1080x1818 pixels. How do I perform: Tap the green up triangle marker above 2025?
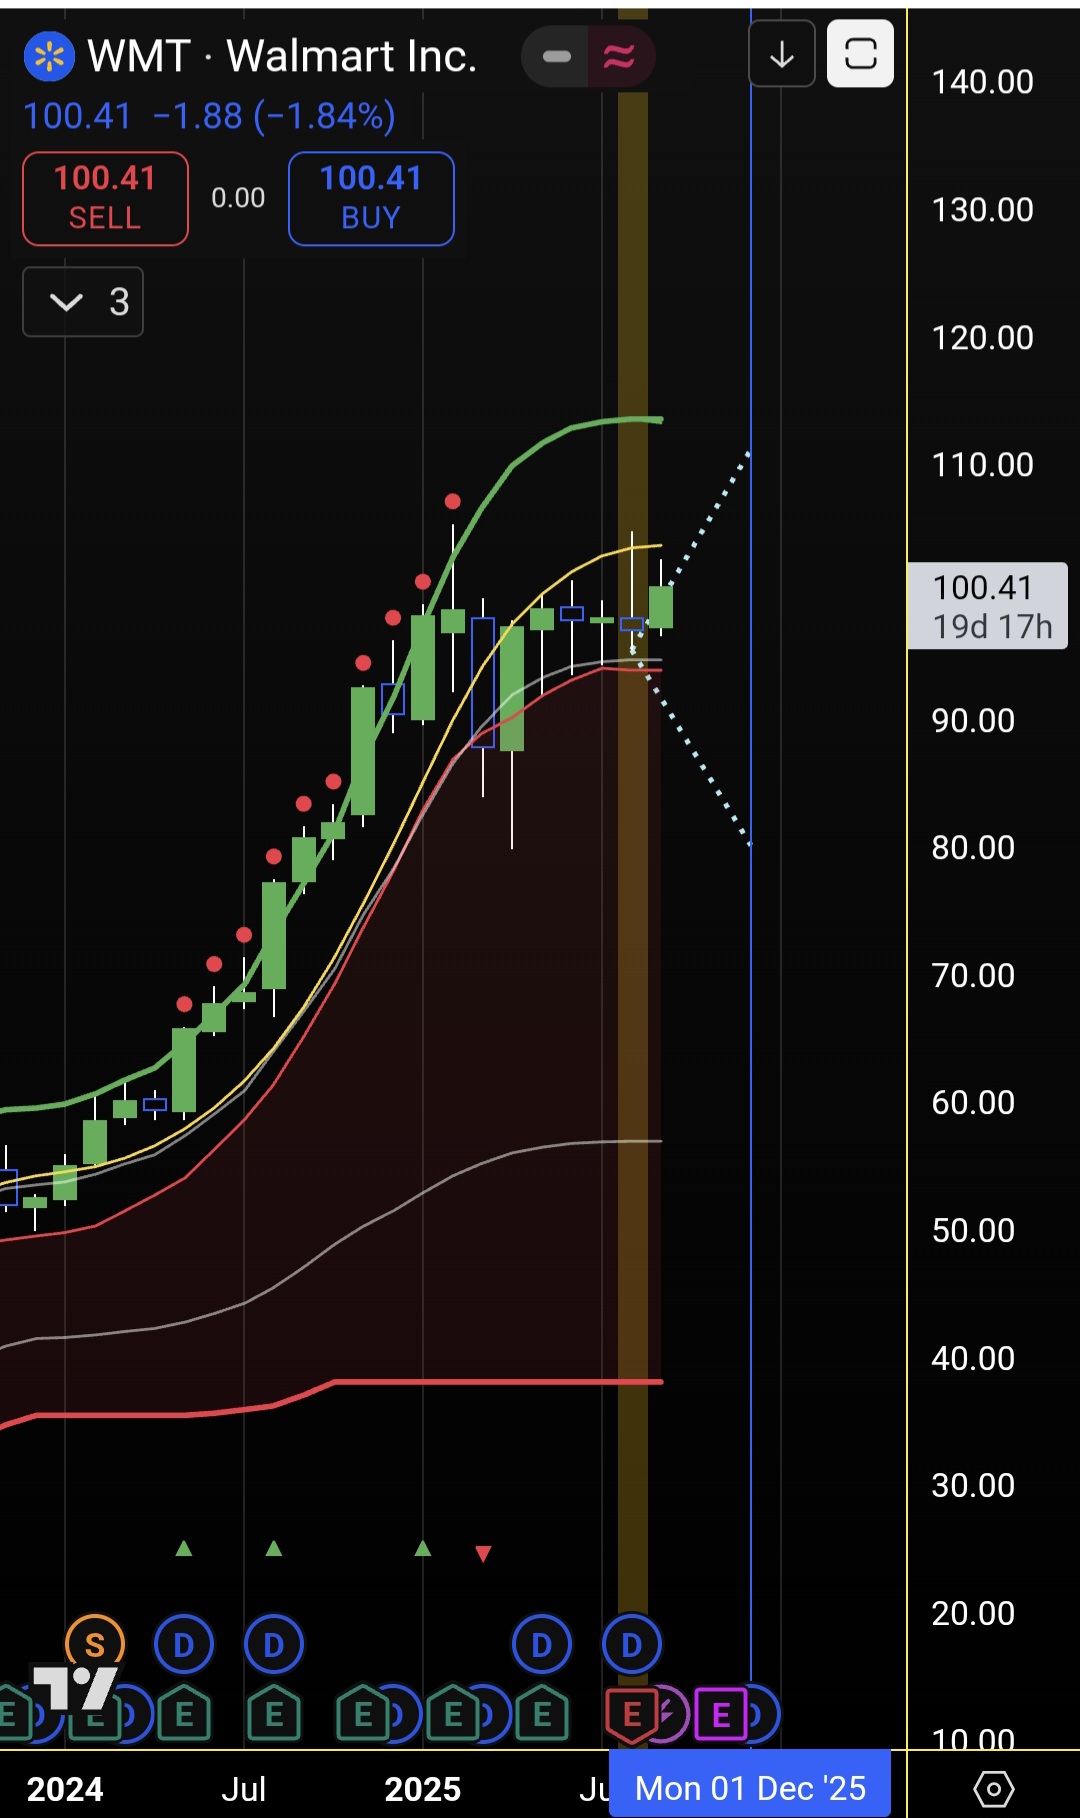click(x=423, y=1548)
